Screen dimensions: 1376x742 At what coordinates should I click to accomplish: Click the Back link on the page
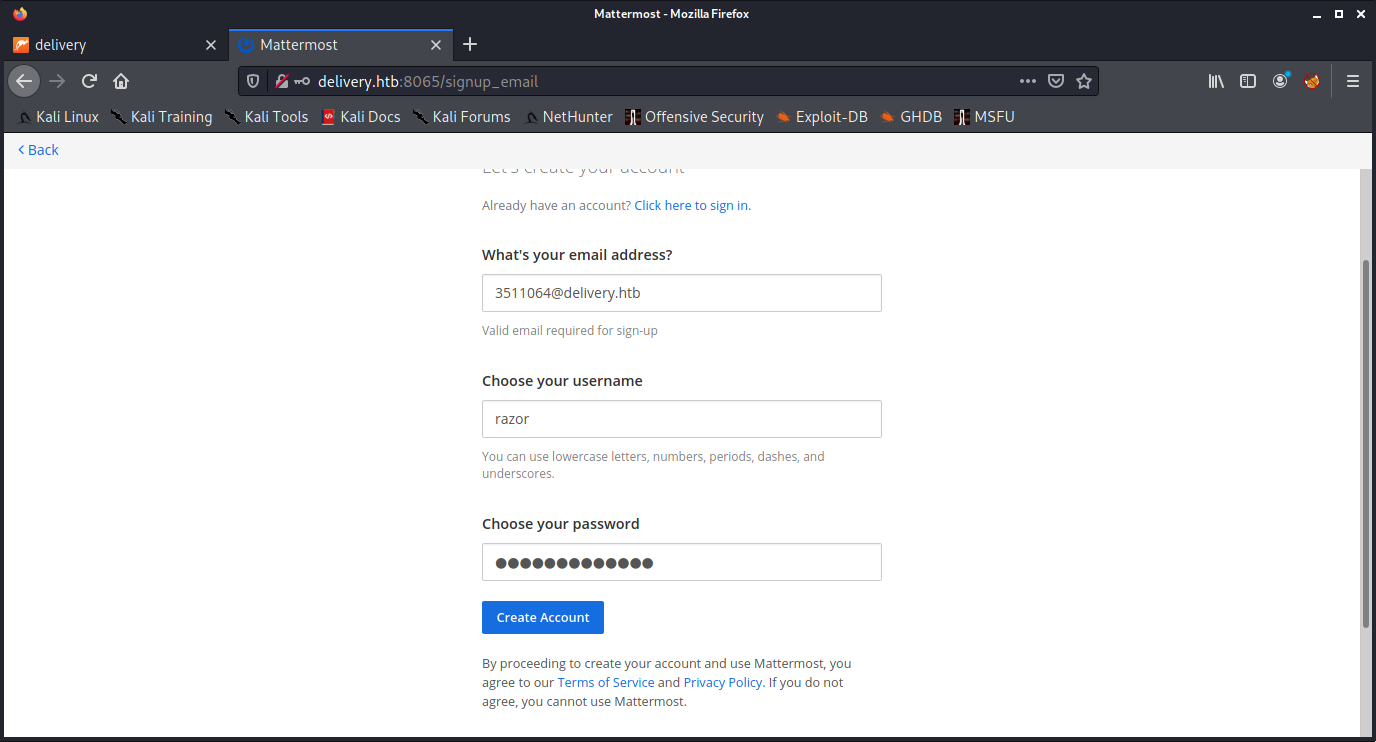38,150
